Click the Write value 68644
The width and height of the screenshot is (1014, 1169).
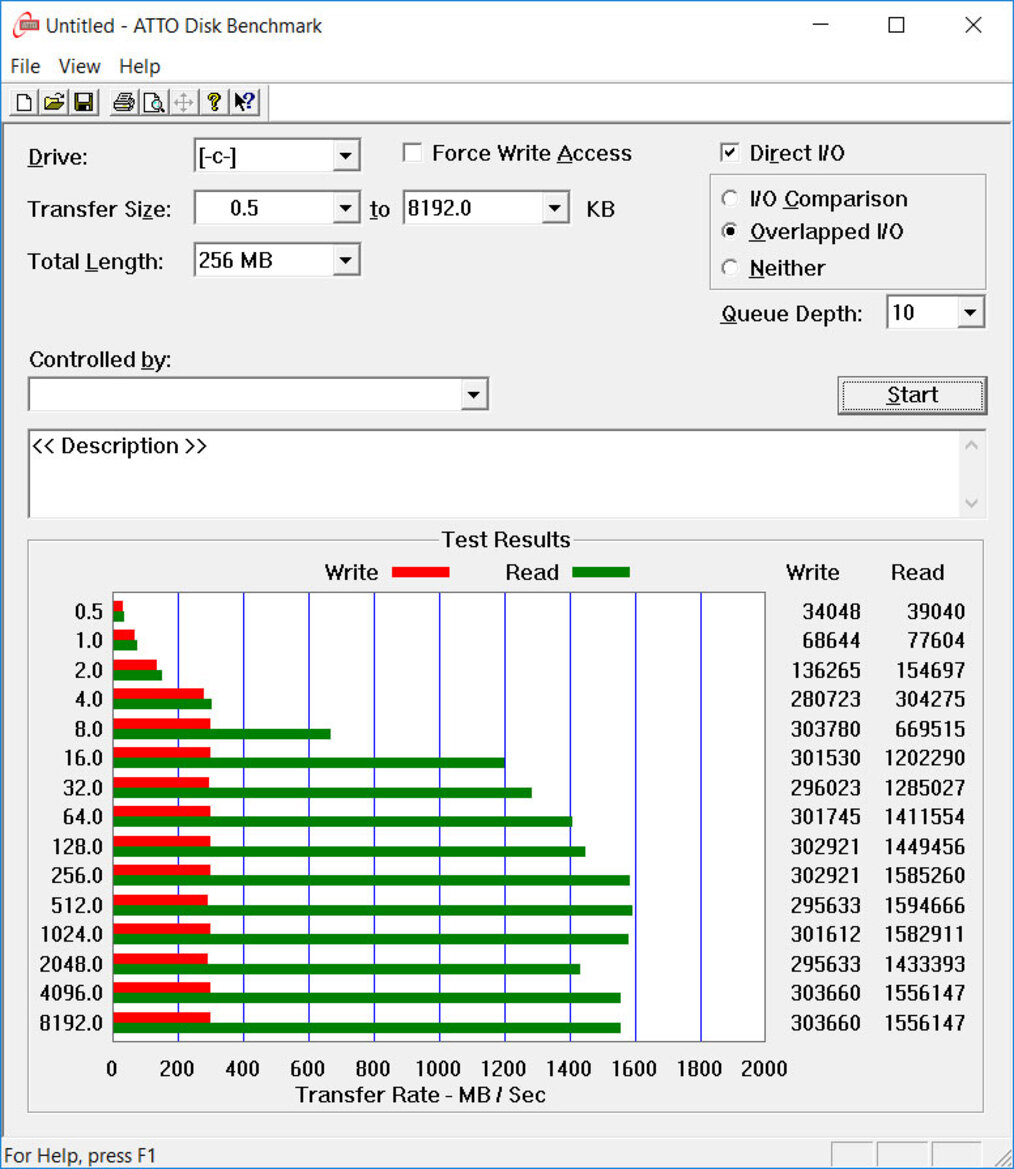point(831,640)
